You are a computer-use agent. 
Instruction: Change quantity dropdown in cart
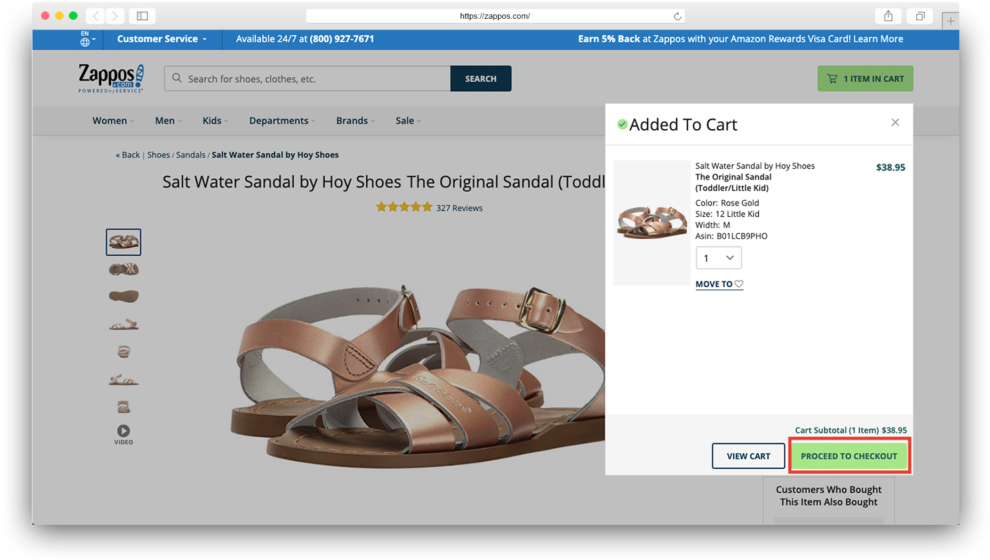click(x=719, y=258)
